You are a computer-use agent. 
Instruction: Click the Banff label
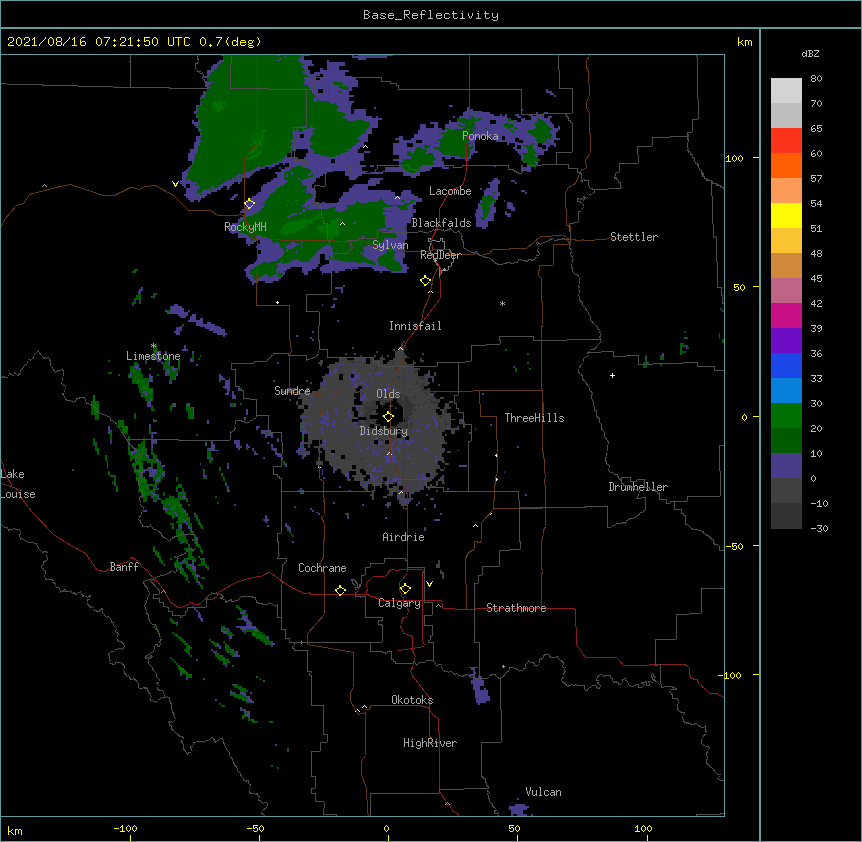click(124, 567)
